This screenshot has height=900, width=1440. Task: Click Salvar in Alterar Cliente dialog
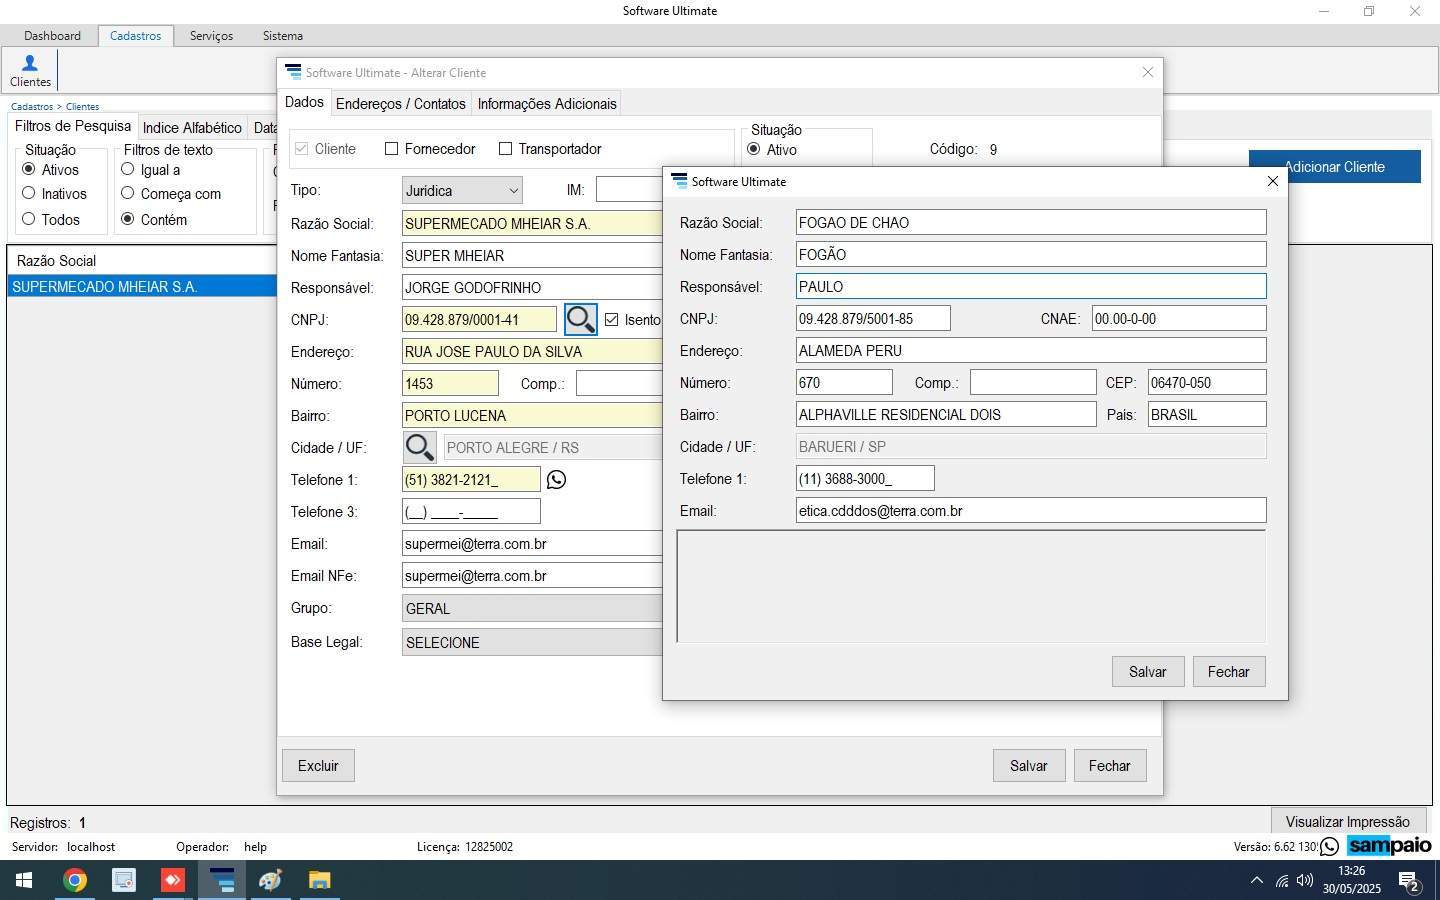coord(1029,766)
